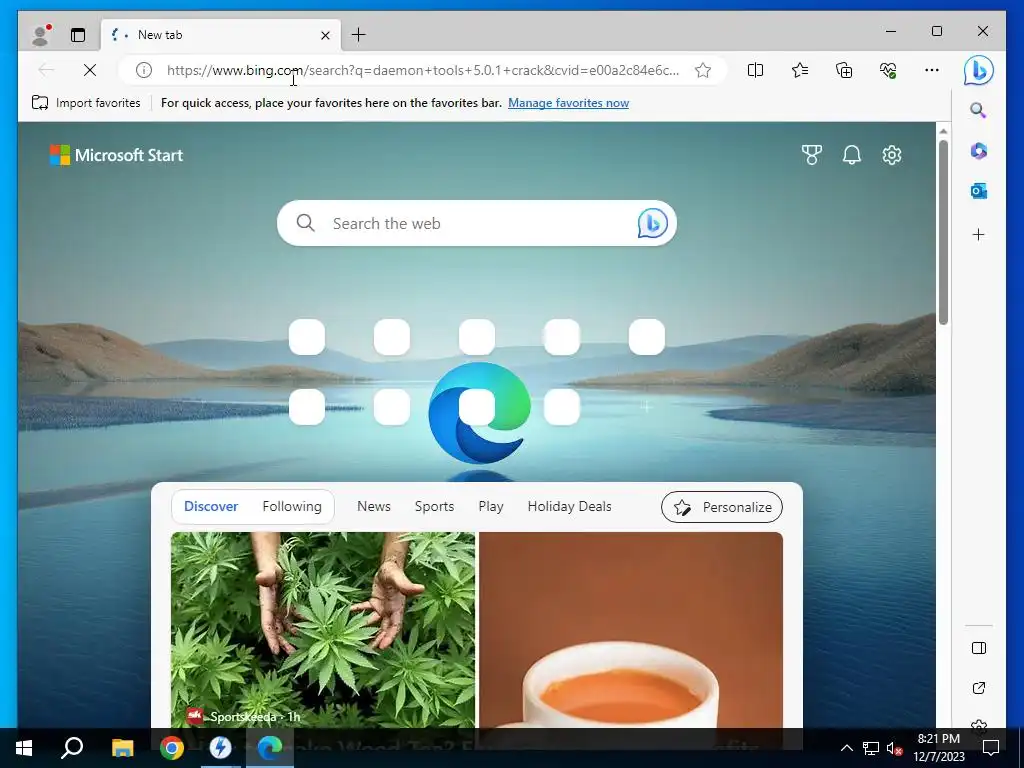Open sidebar Search icon

(978, 110)
